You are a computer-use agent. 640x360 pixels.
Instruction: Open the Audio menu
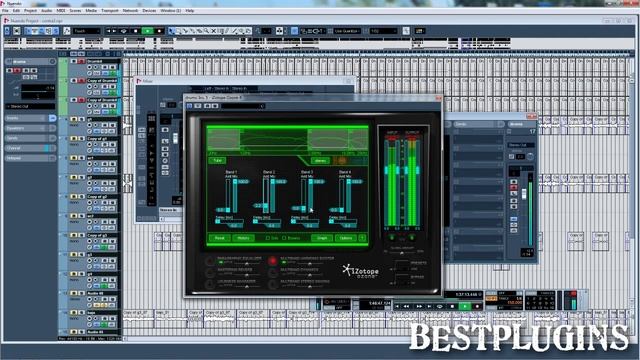[47, 11]
